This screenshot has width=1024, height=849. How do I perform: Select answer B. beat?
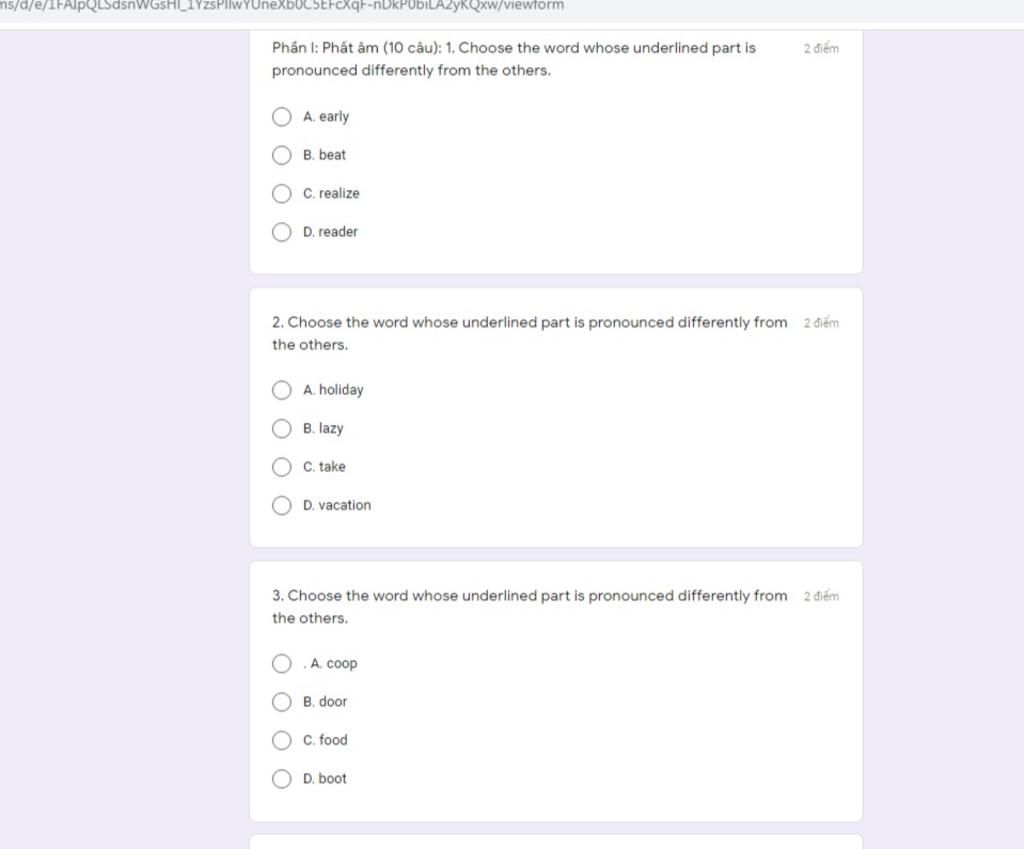tap(281, 155)
